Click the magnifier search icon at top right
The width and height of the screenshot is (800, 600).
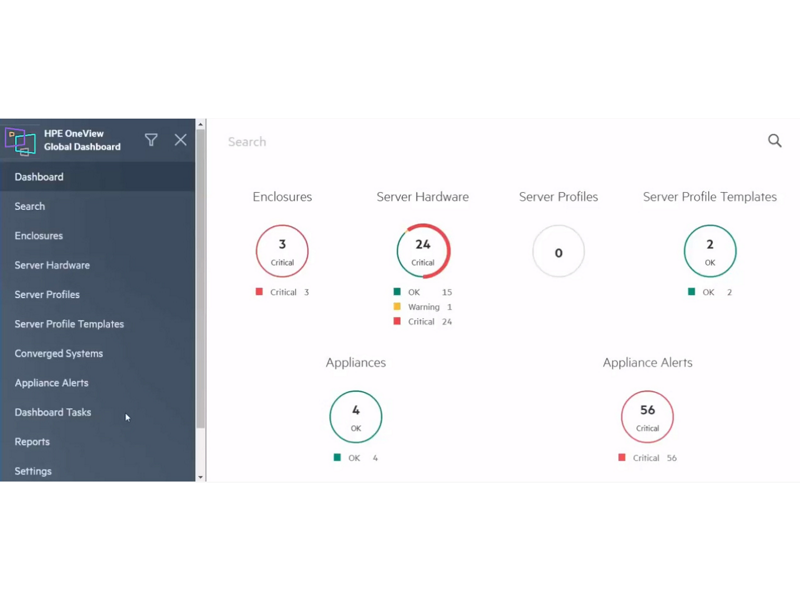(774, 141)
